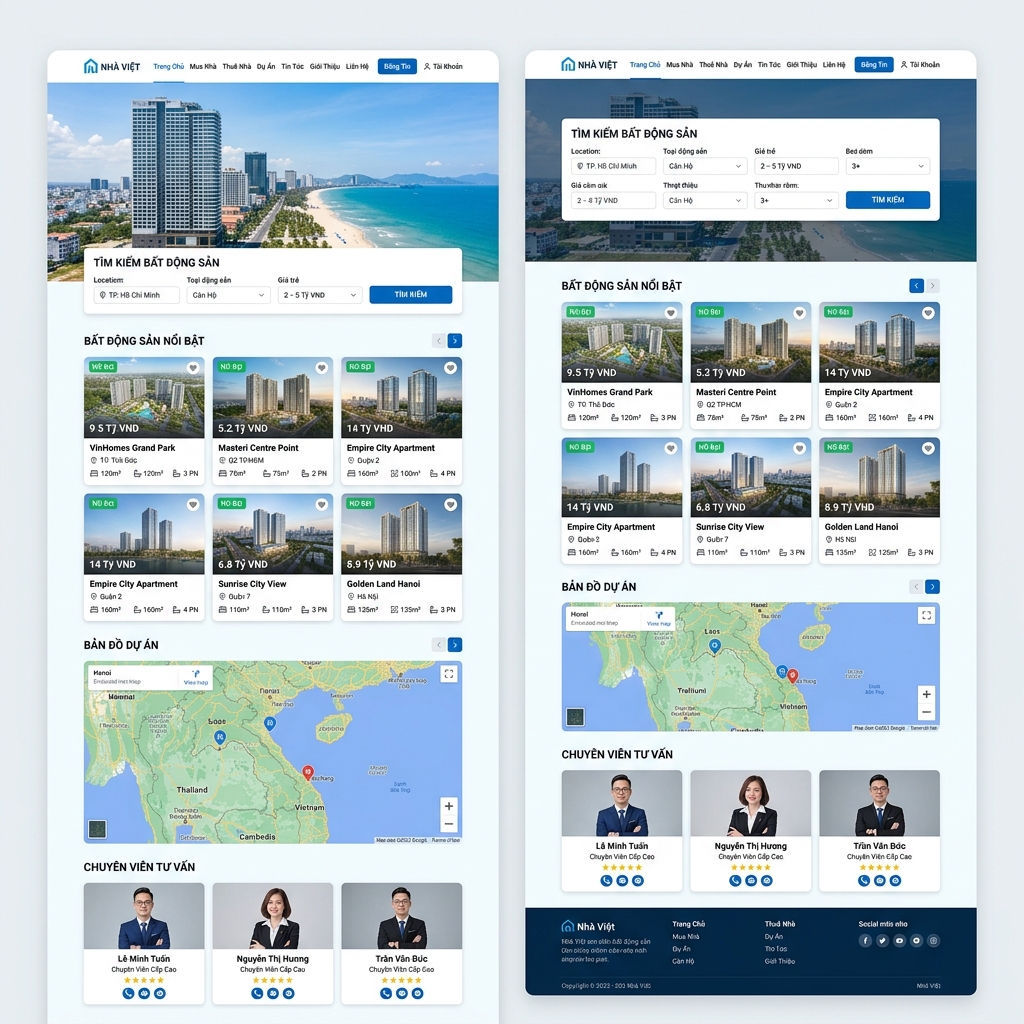Click 2 - 8 Tỷ VND field in right mockup
This screenshot has width=1024, height=1024.
[x=613, y=200]
